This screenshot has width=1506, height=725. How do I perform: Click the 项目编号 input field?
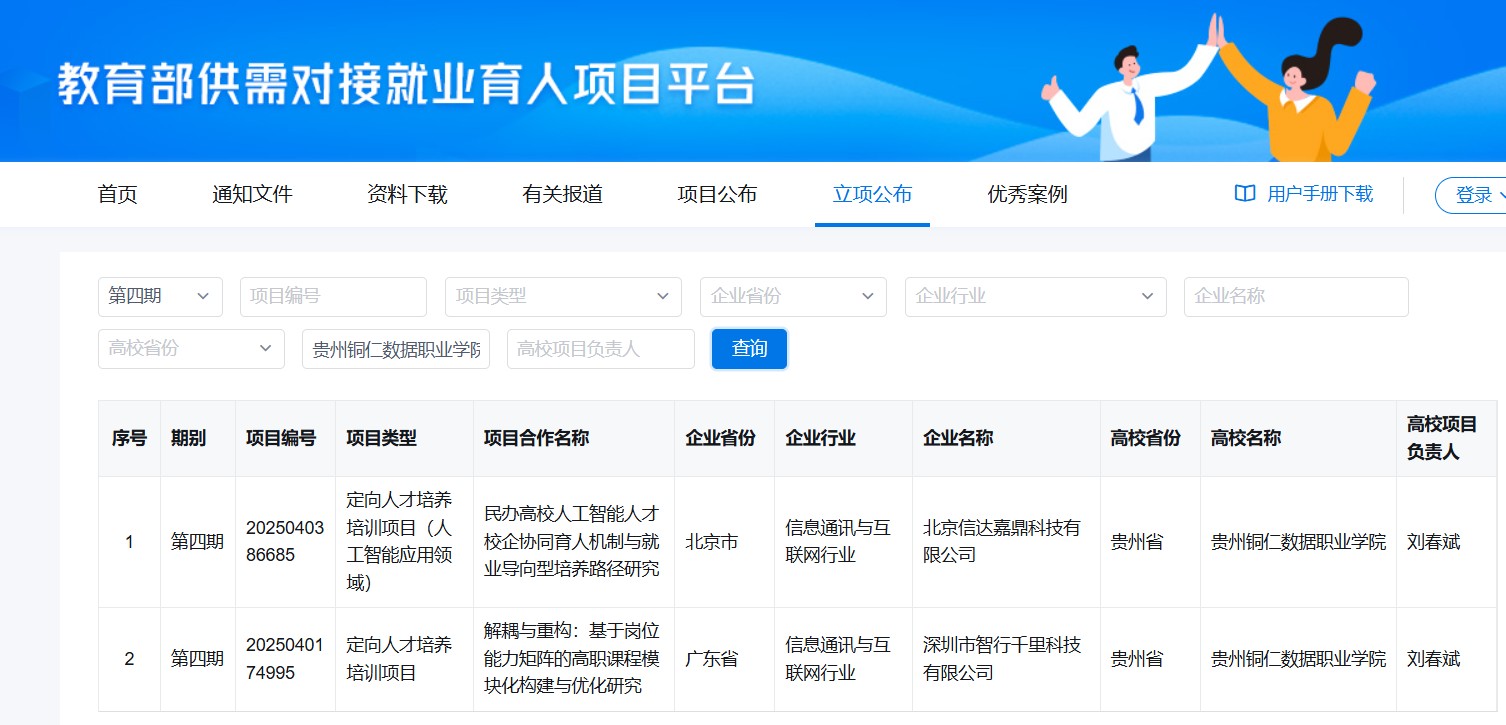[333, 296]
